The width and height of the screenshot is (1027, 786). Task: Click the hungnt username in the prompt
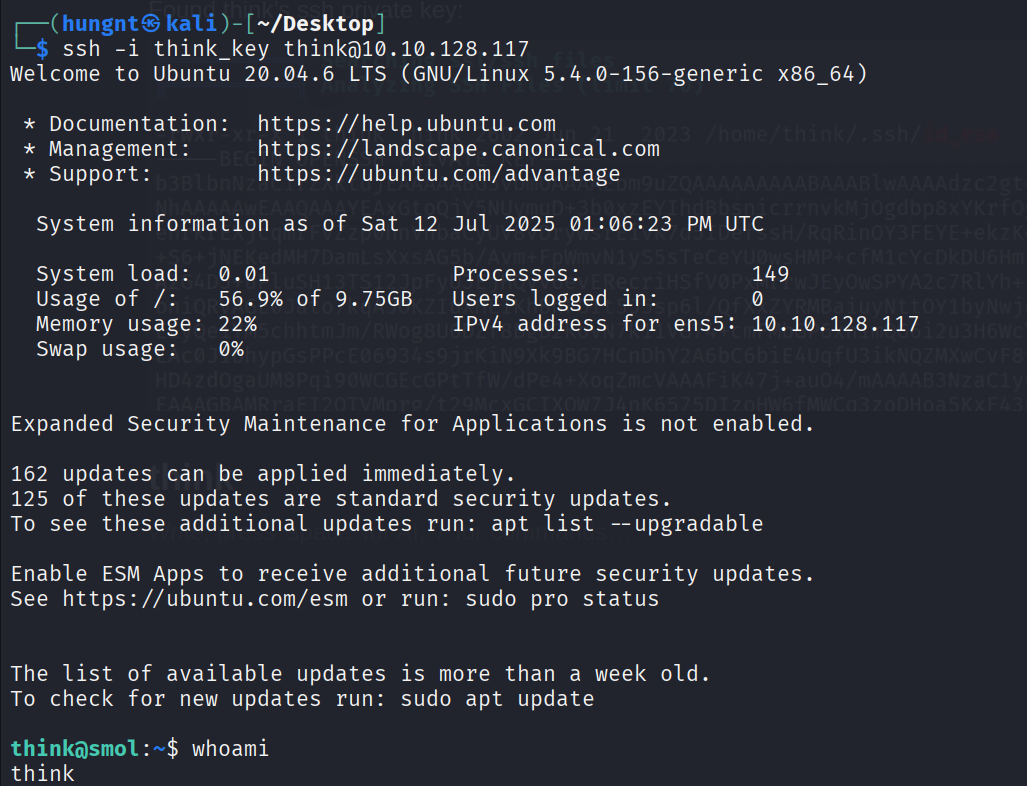[x=100, y=24]
